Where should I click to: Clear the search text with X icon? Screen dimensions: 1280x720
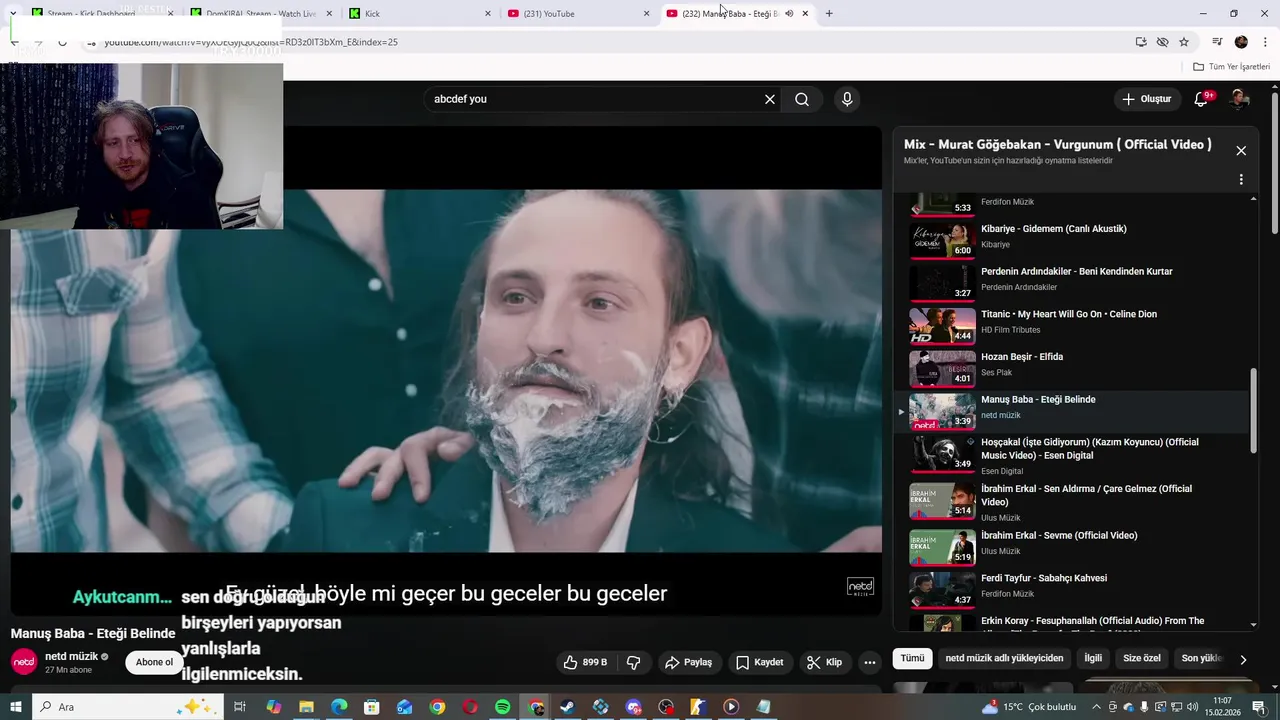click(x=770, y=99)
